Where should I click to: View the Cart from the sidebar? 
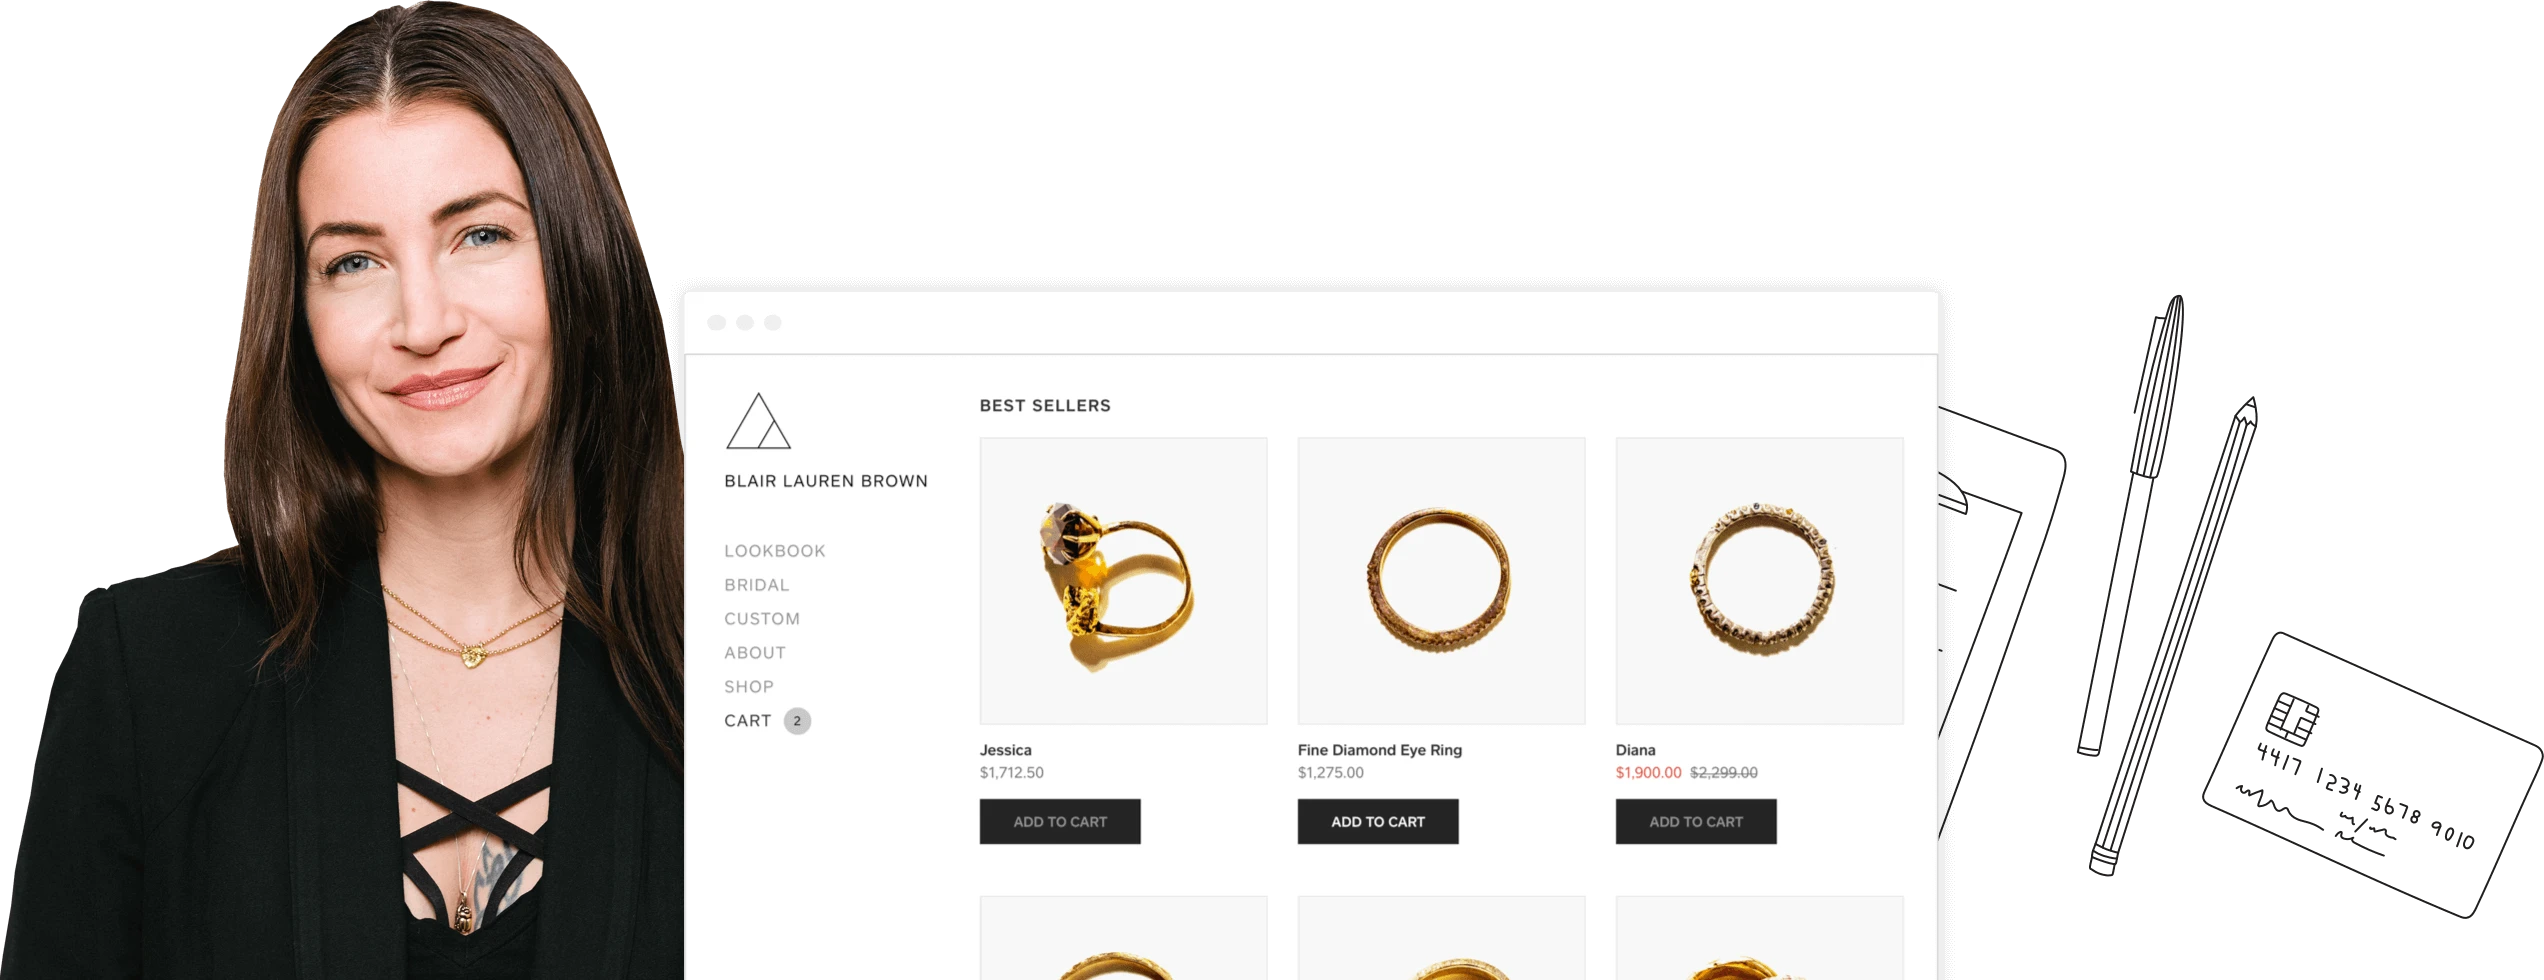tap(748, 721)
